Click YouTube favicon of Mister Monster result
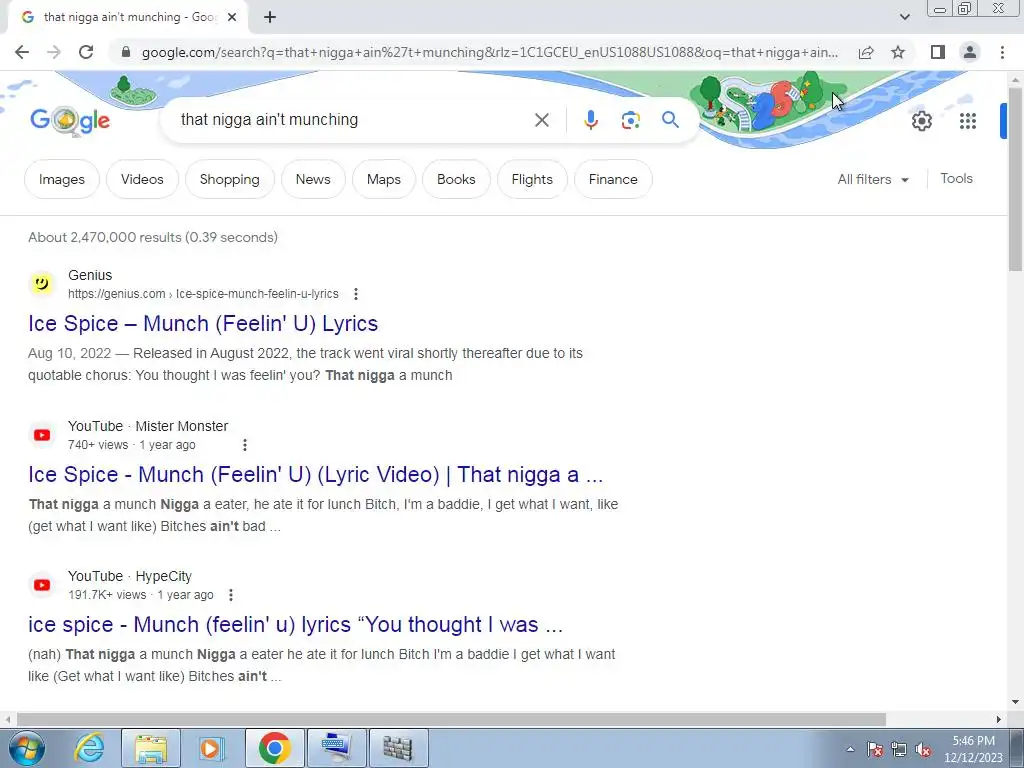Screen dimensions: 1024x768 click(42, 435)
